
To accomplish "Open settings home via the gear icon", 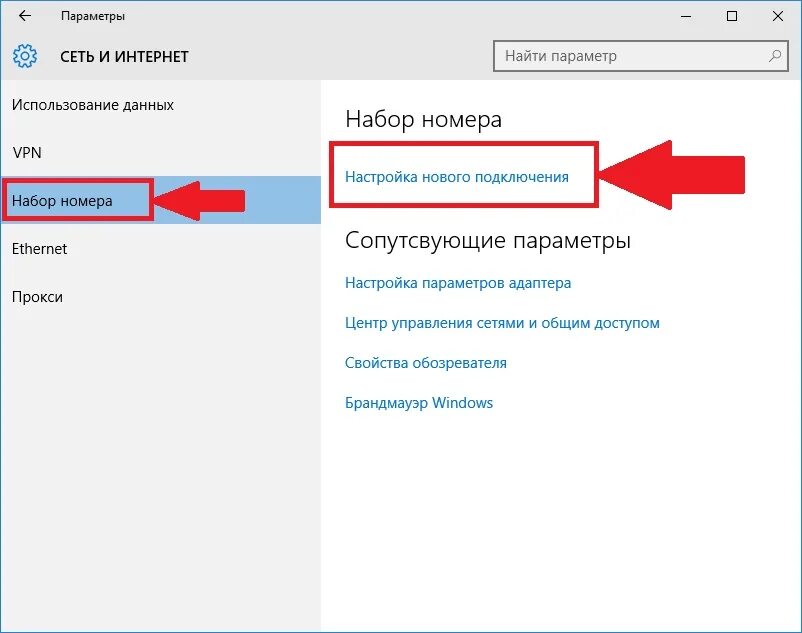I will tap(25, 56).
